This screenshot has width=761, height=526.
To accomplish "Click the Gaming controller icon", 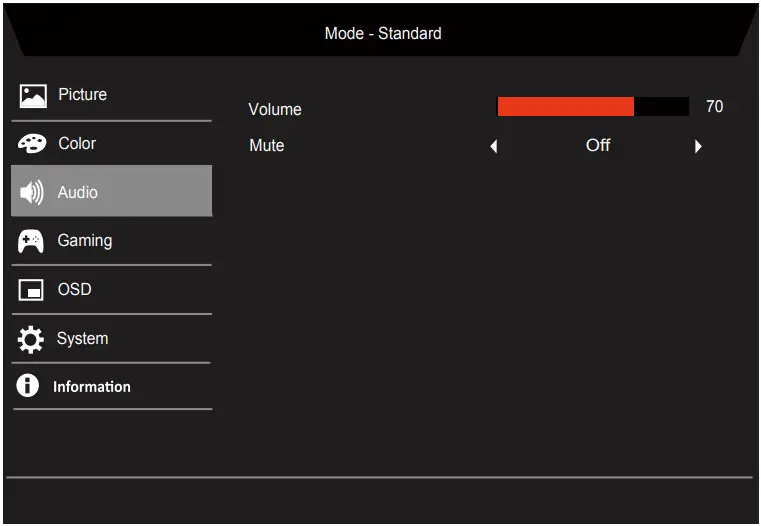I will [32, 241].
